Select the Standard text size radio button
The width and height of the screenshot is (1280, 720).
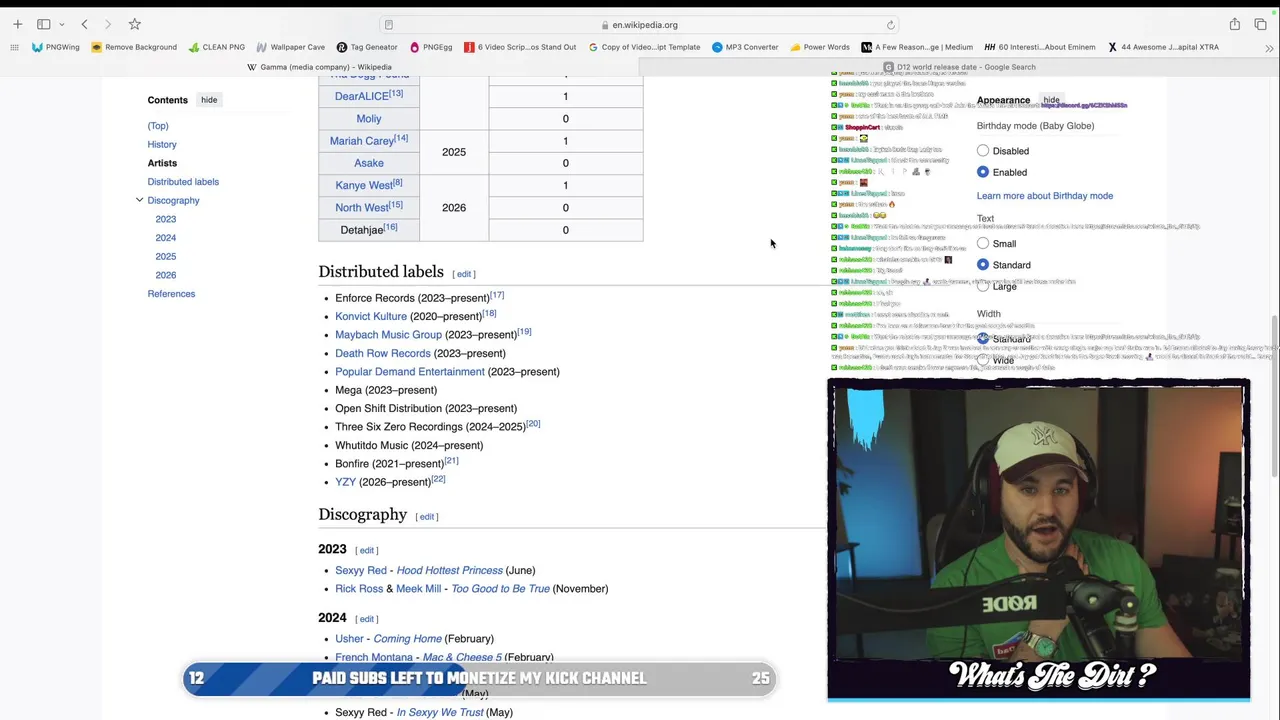click(983, 265)
